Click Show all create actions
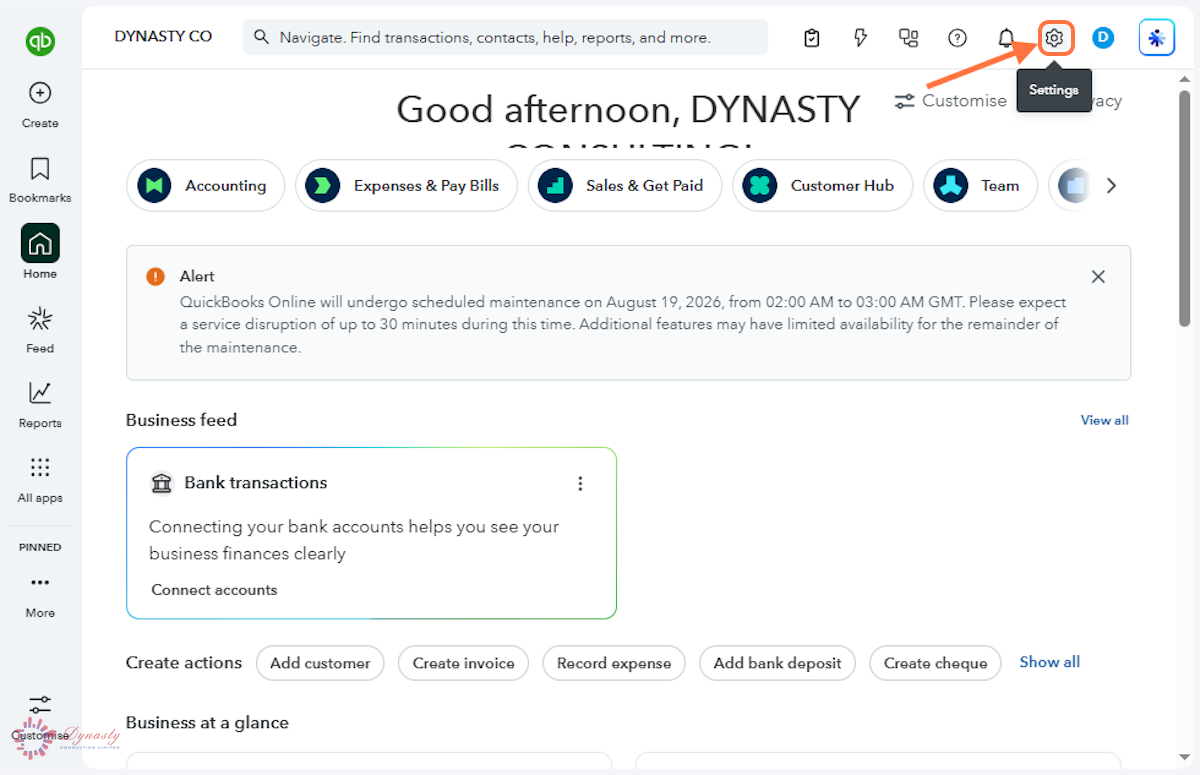The height and width of the screenshot is (775, 1200). tap(1050, 662)
